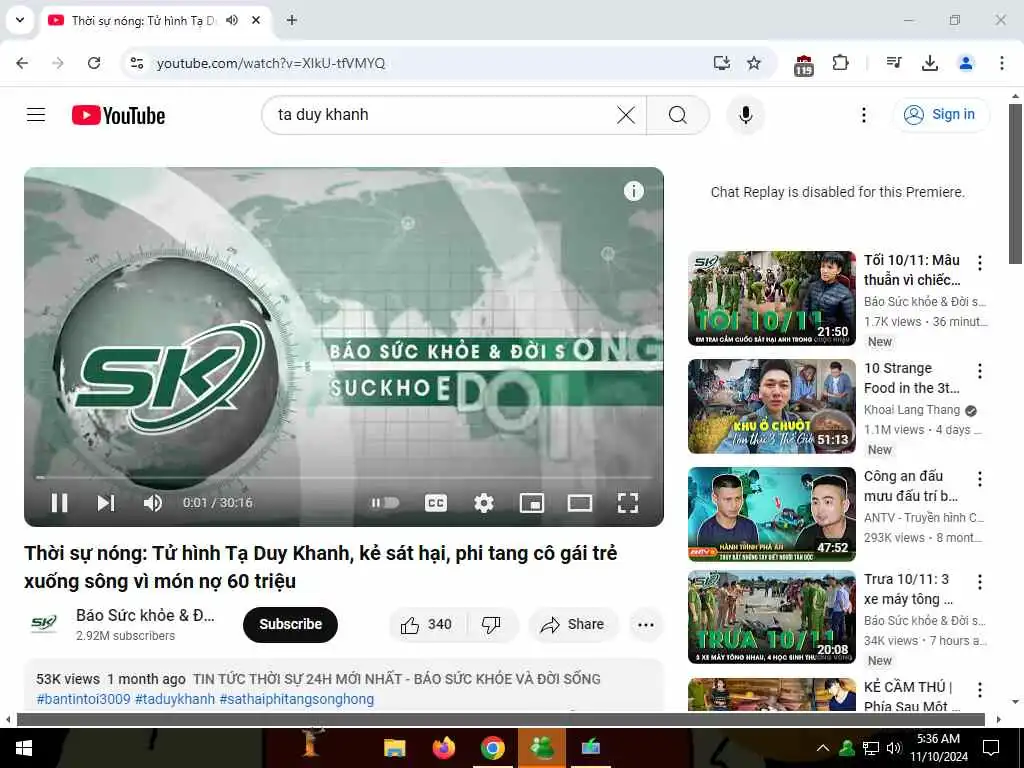Open Extensions puzzle icon

coord(840,63)
